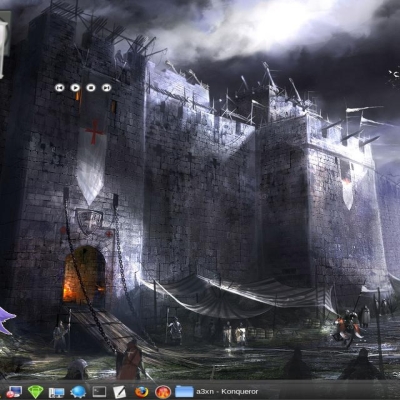Click the computer and monitor panel icon
The image size is (400, 400).
[56, 392]
